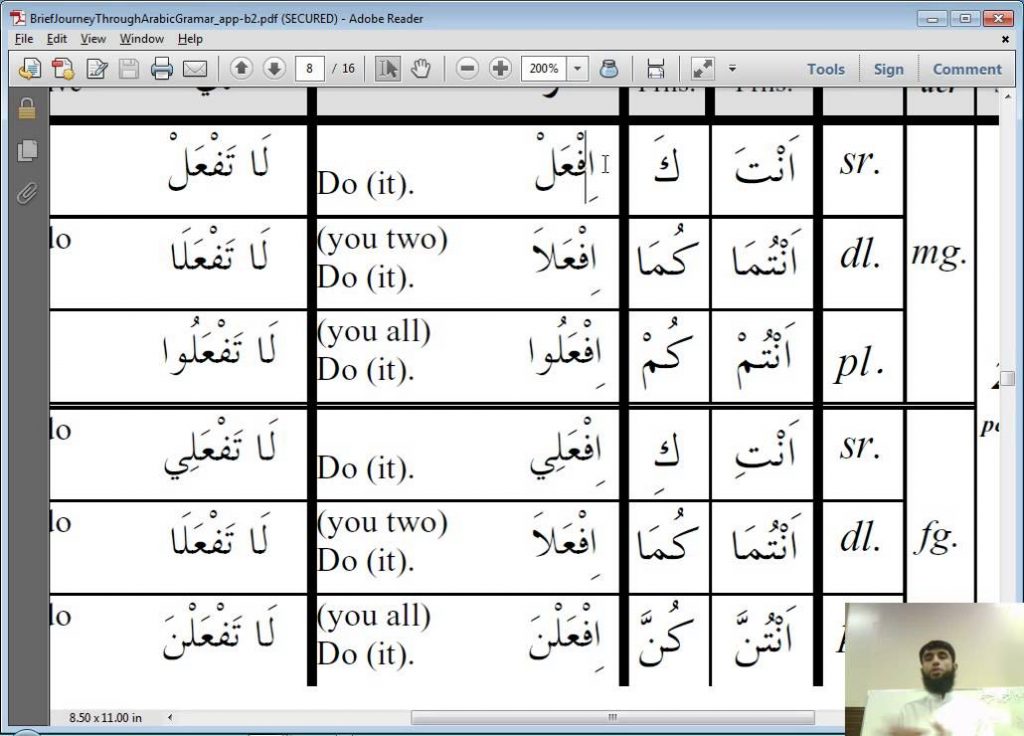1024x736 pixels.
Task: Email the document via the envelope icon
Action: [x=196, y=68]
